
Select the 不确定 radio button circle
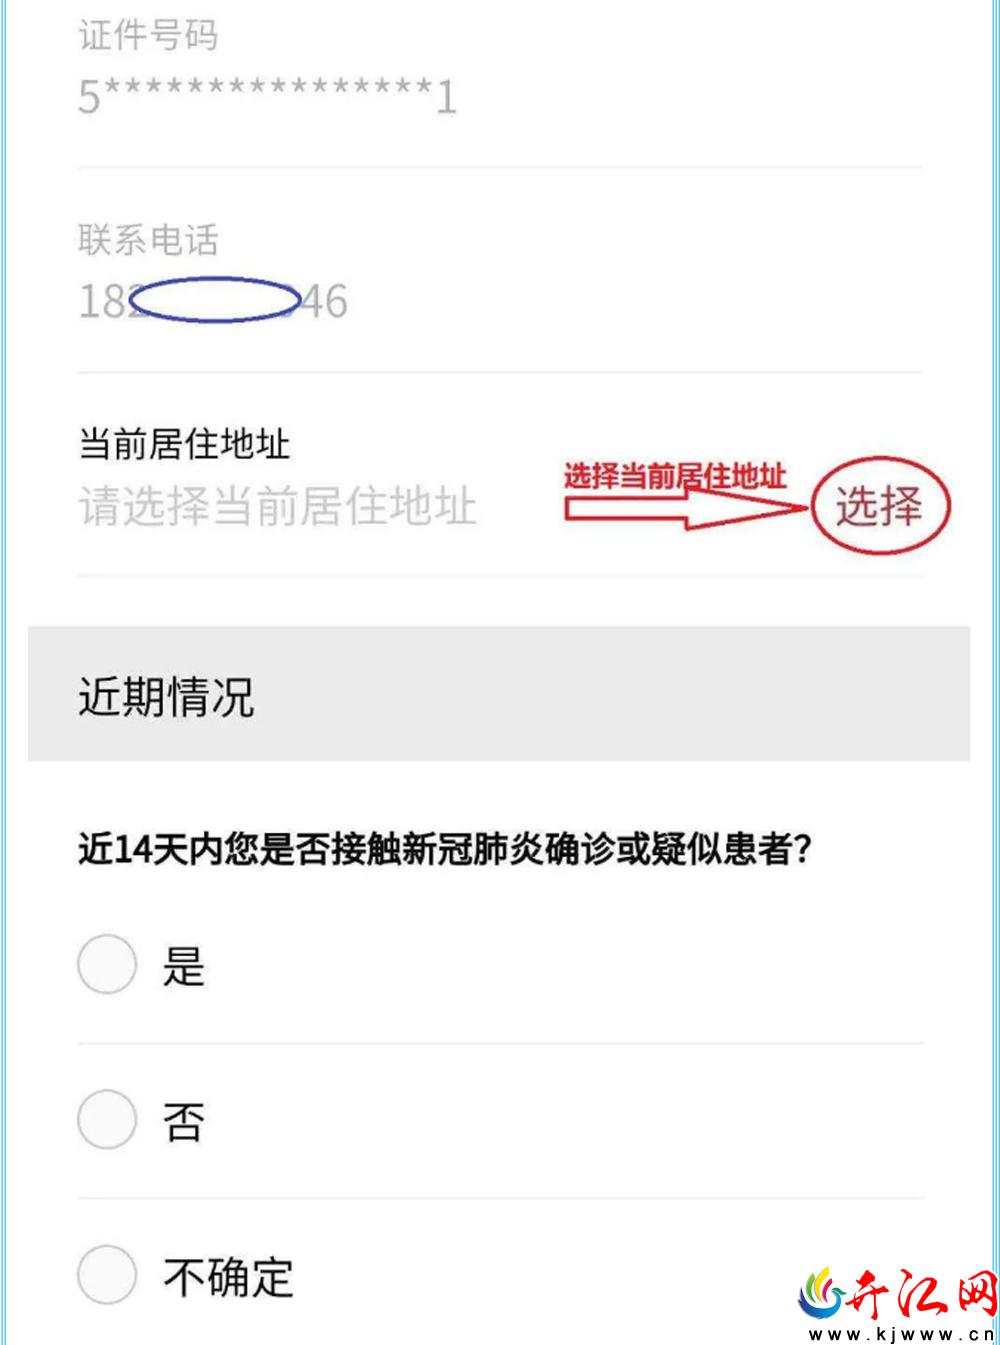(x=107, y=1275)
